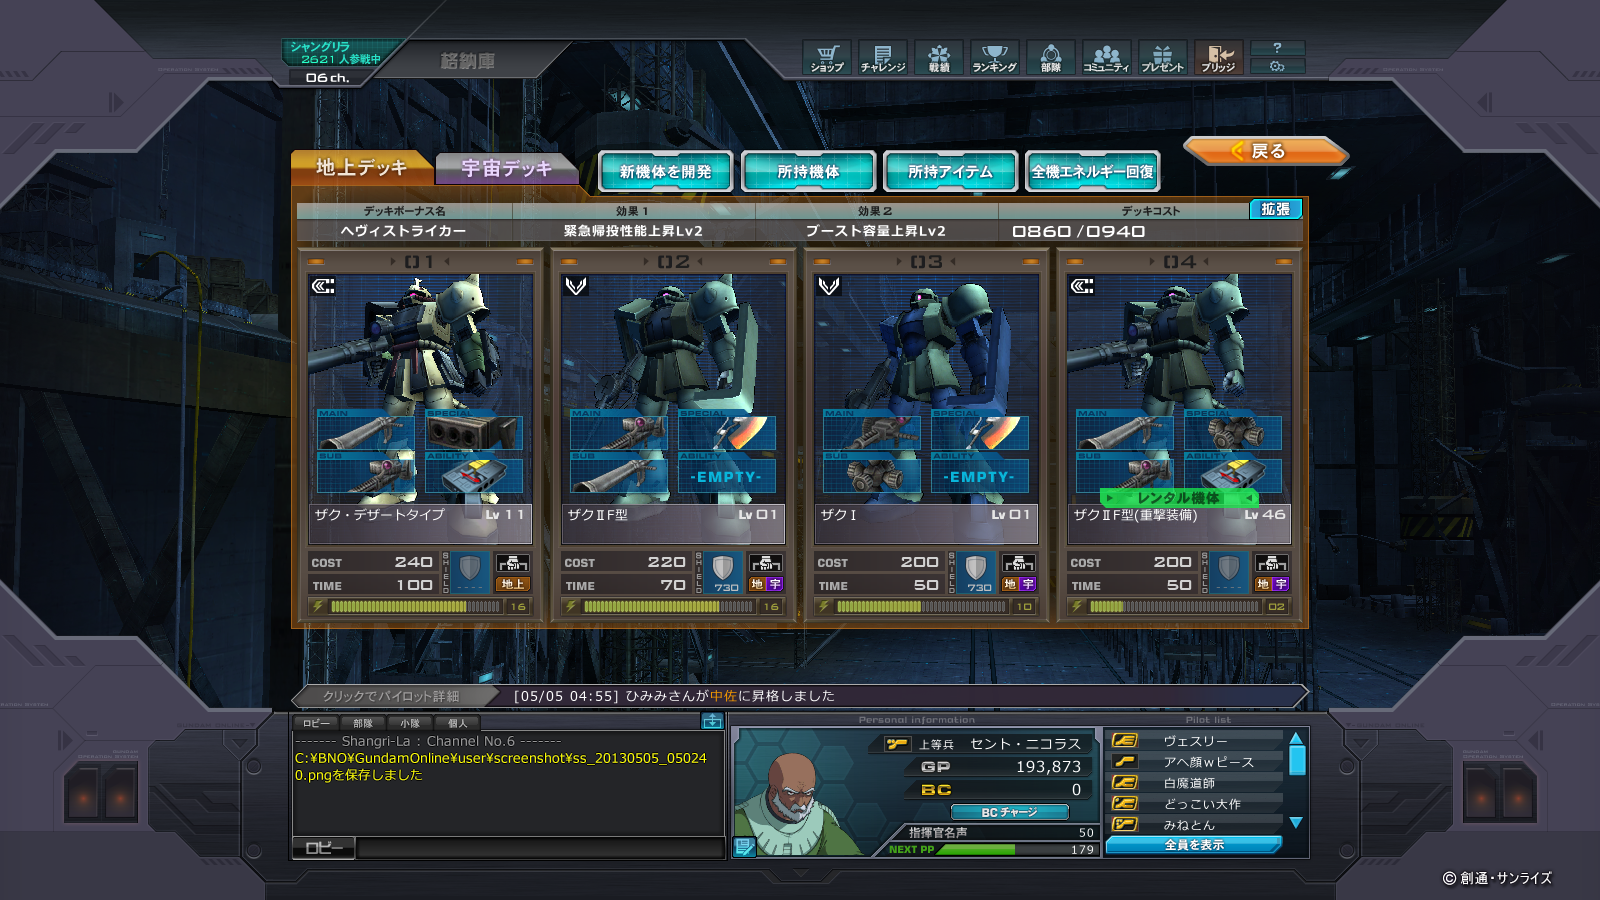Viewport: 1600px width, 900px height.
Task: Click 全員を表示 to show all pilots
Action: [1194, 845]
